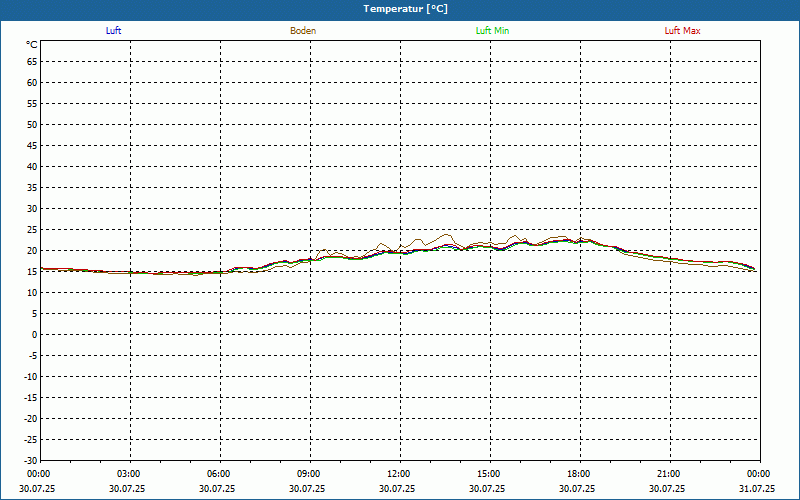Click the blue Luft legend label
The width and height of the screenshot is (800, 500).
113,31
